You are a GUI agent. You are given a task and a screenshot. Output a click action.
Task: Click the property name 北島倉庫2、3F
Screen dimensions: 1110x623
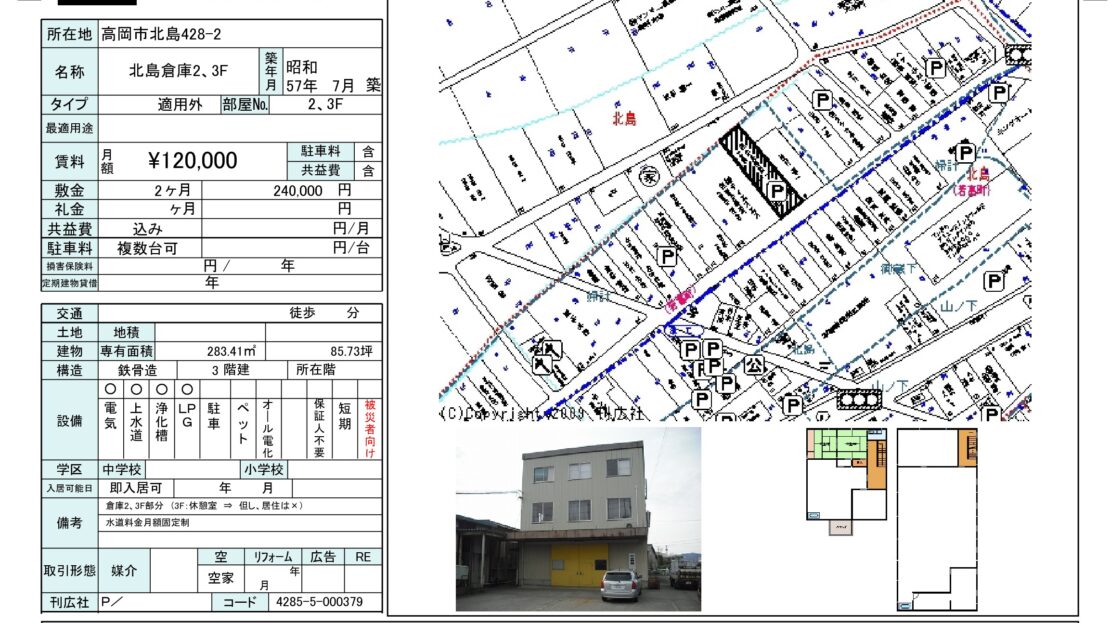point(178,71)
